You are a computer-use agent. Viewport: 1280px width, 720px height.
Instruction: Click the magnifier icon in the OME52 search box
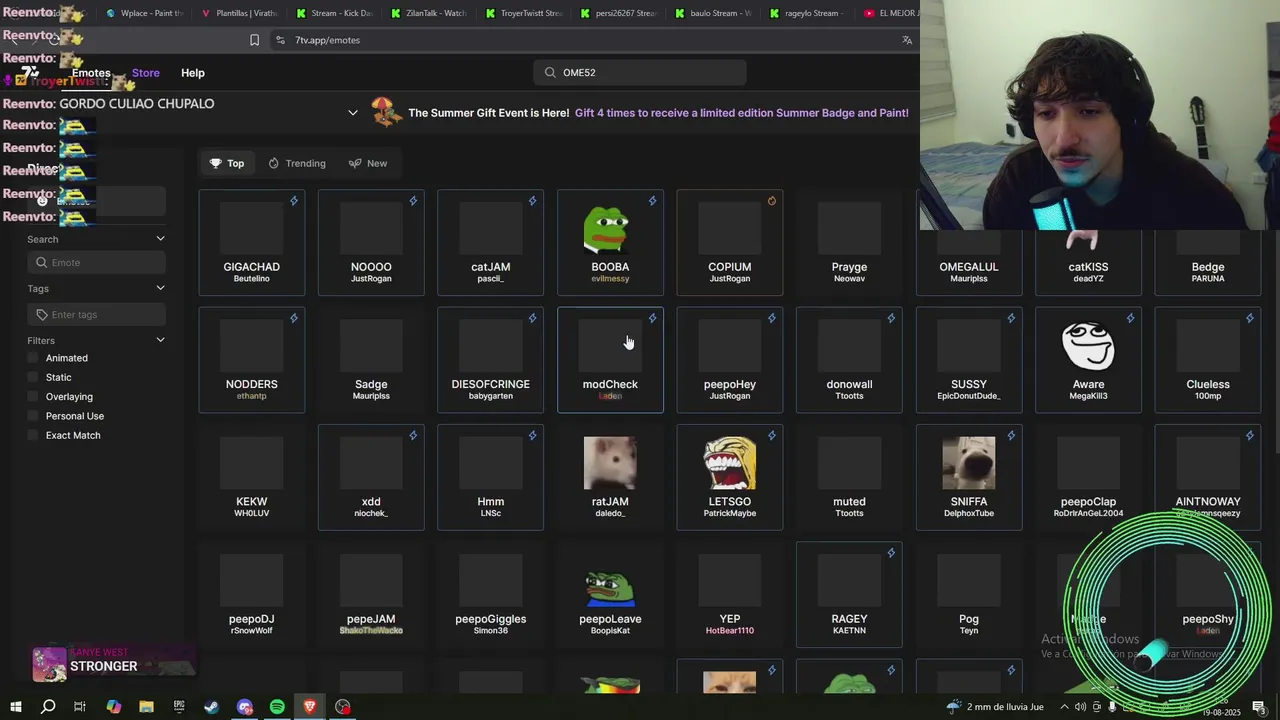coord(550,72)
